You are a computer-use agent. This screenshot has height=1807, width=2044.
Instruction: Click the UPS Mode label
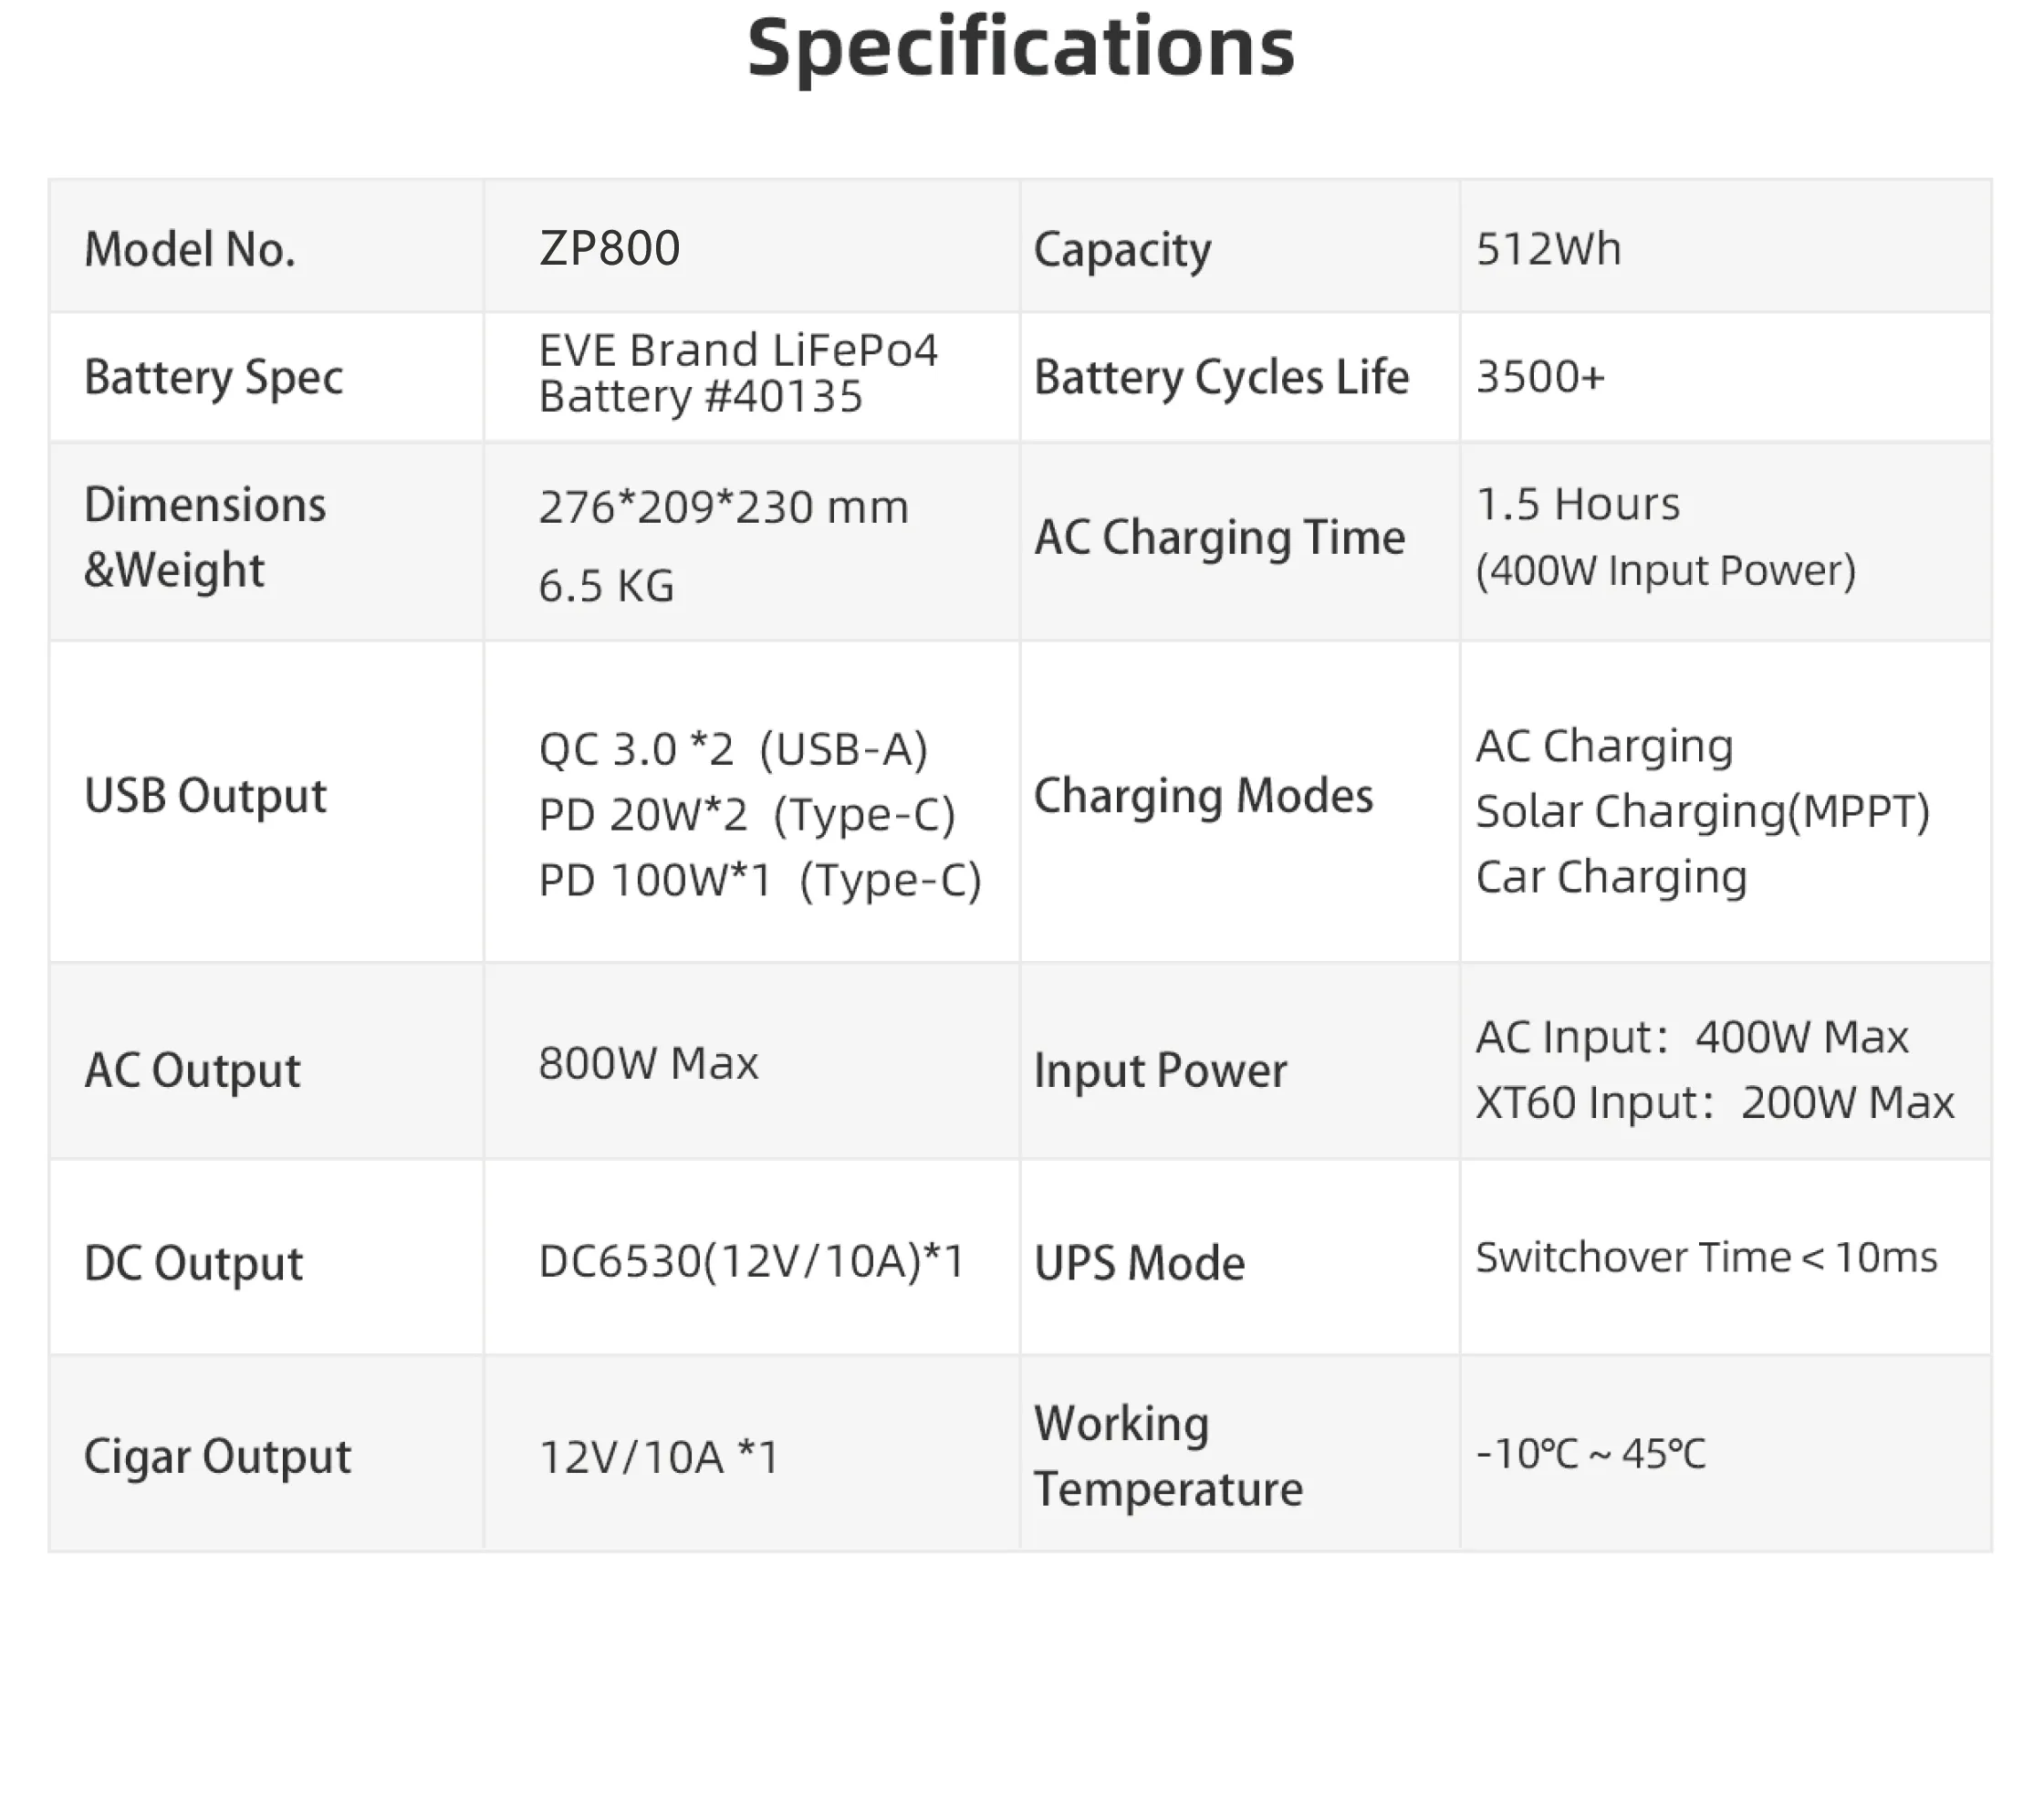[1139, 1263]
